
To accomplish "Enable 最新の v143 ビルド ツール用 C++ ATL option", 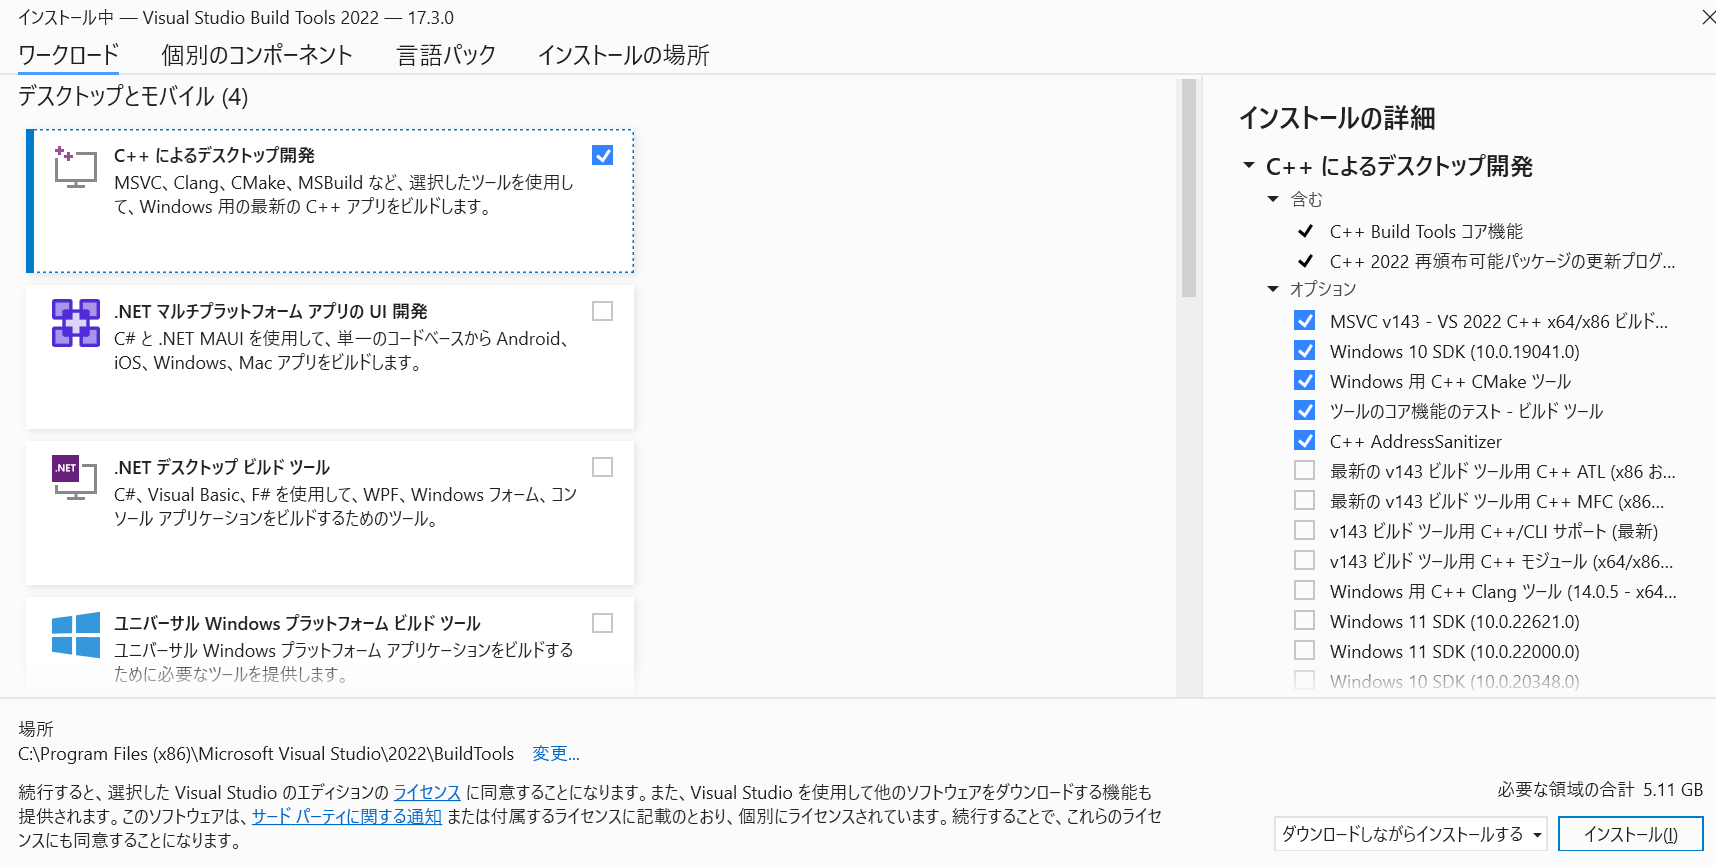I will pos(1304,470).
